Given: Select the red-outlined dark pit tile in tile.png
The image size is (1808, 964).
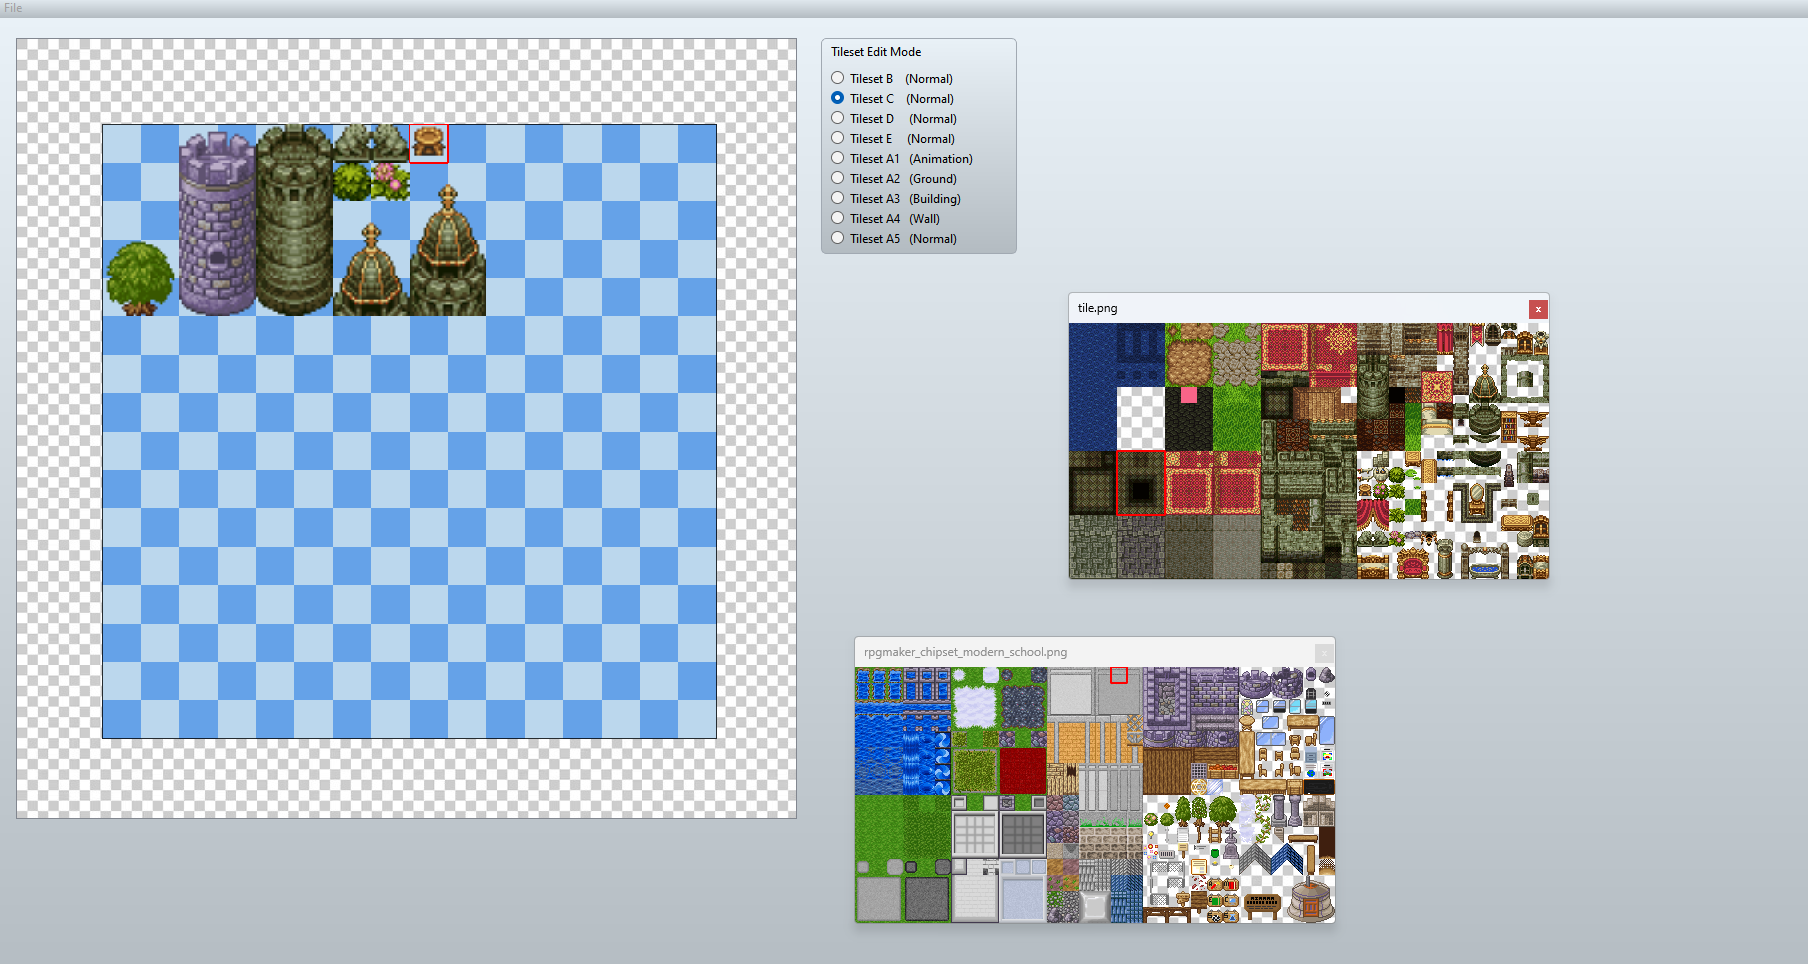Looking at the screenshot, I should tap(1141, 483).
